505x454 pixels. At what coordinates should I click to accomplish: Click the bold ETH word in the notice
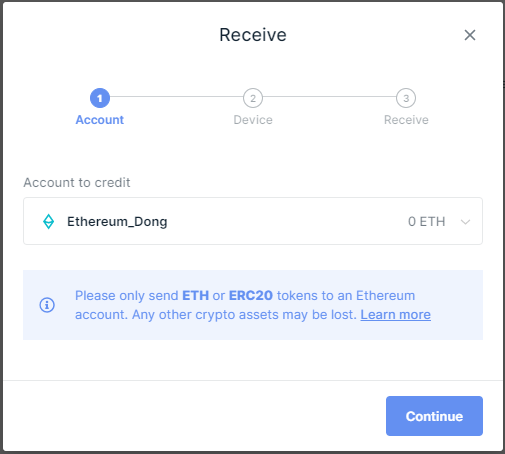[195, 296]
